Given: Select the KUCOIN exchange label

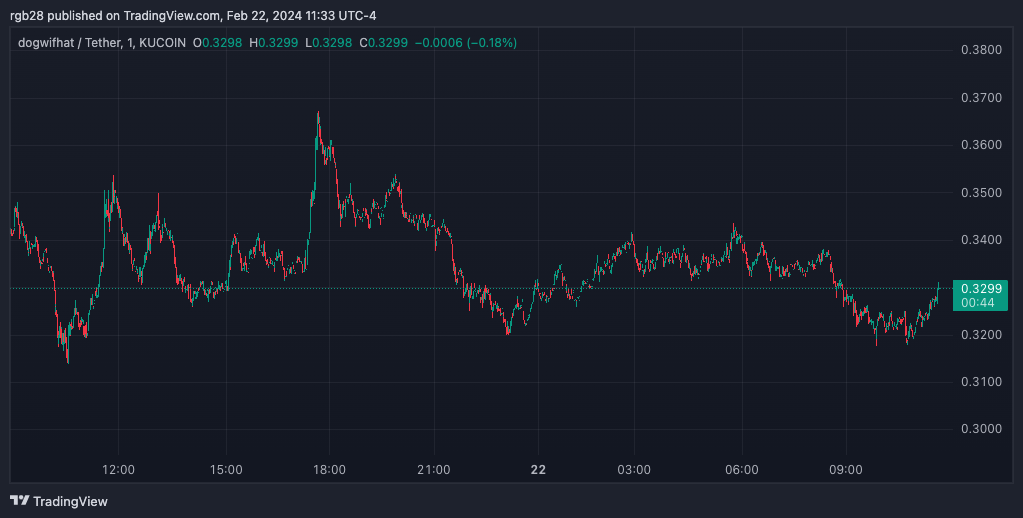Looking at the screenshot, I should pos(160,43).
